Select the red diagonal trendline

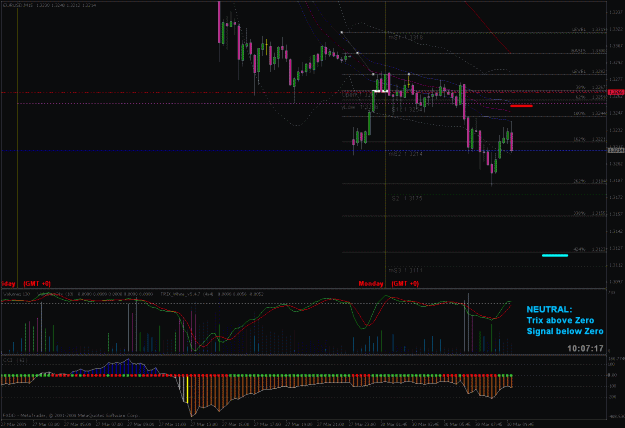(x=488, y=27)
